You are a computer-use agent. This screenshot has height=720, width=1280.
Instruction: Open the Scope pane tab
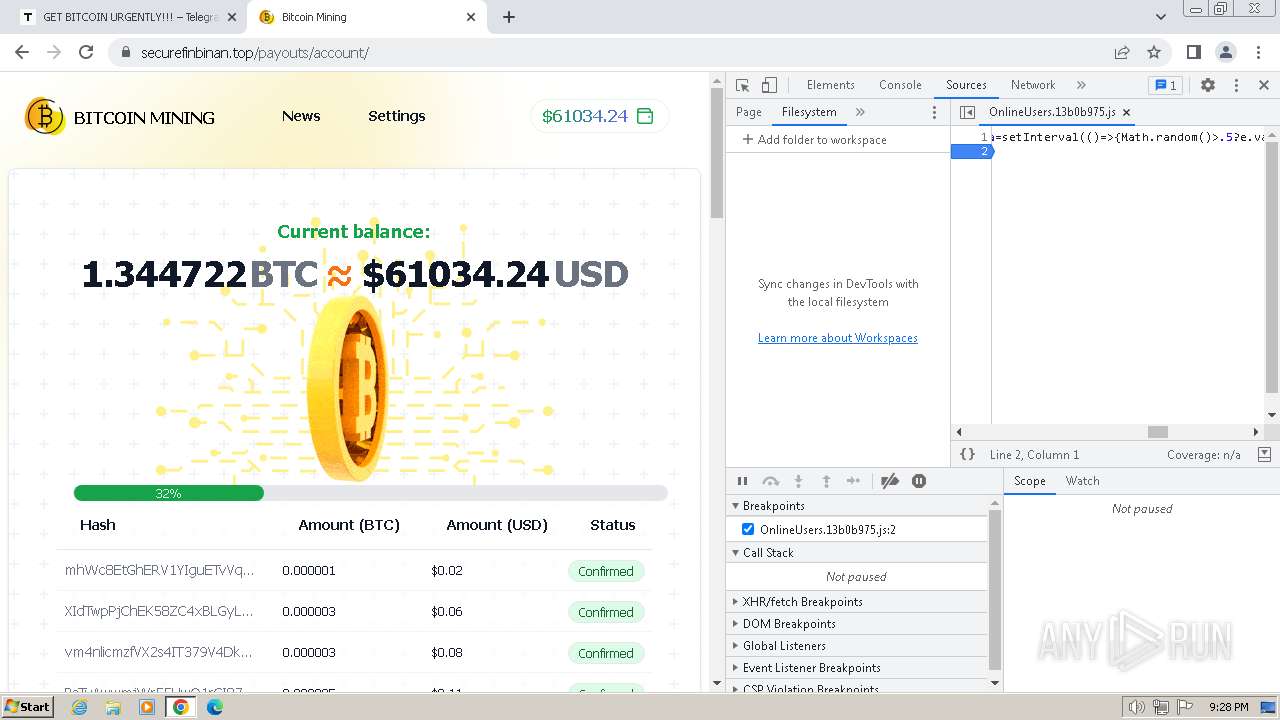pyautogui.click(x=1029, y=481)
